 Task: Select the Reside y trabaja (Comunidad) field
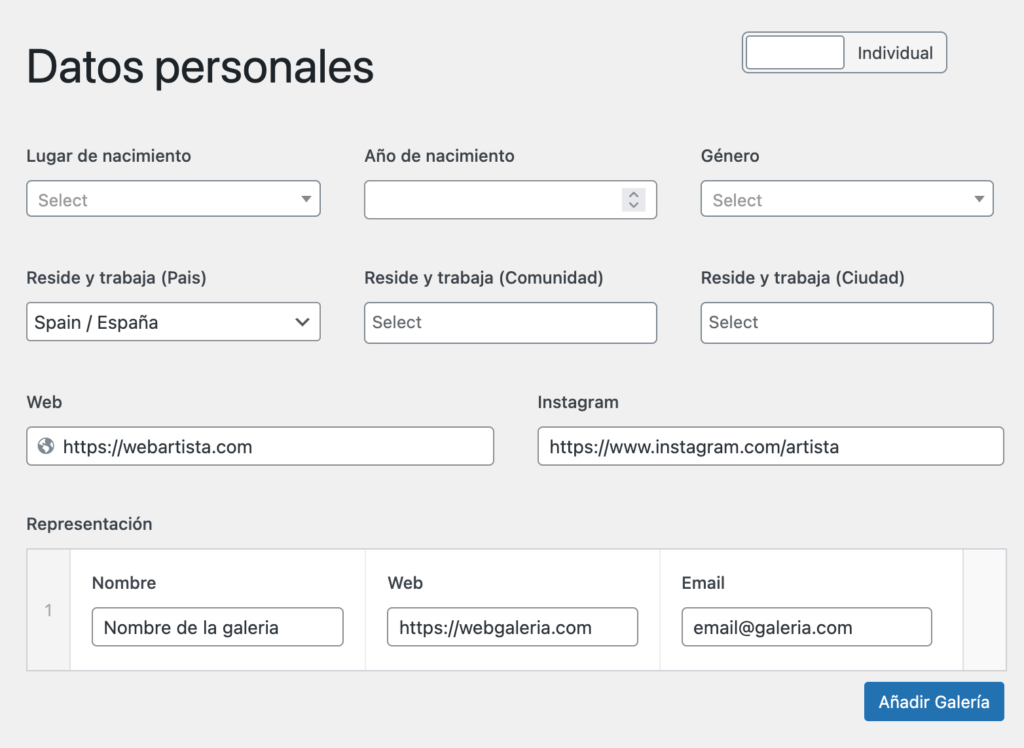510,322
